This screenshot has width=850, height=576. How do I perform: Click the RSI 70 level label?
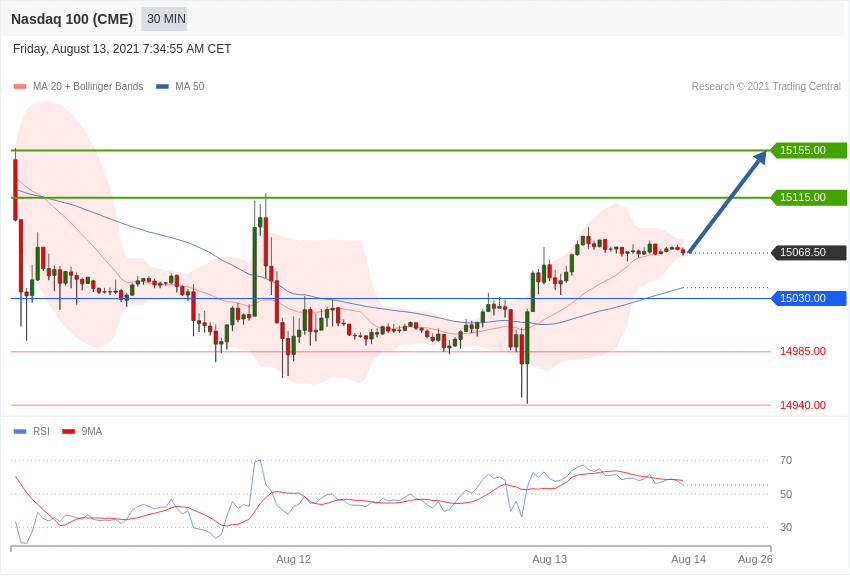[786, 460]
